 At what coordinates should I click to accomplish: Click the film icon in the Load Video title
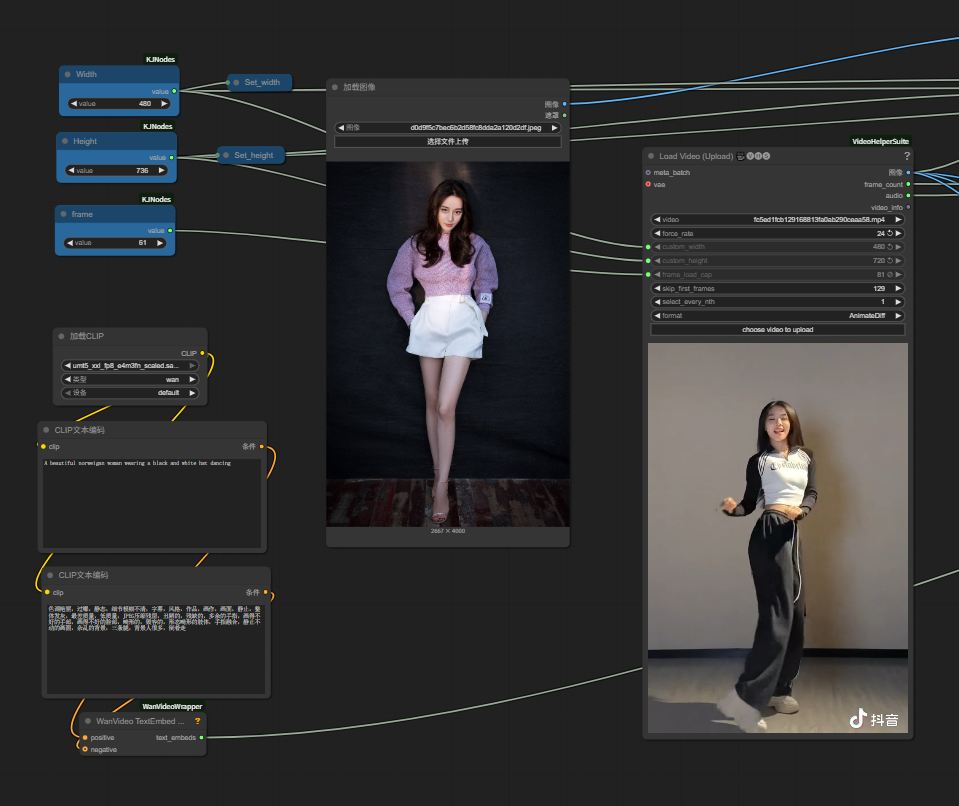(740, 156)
